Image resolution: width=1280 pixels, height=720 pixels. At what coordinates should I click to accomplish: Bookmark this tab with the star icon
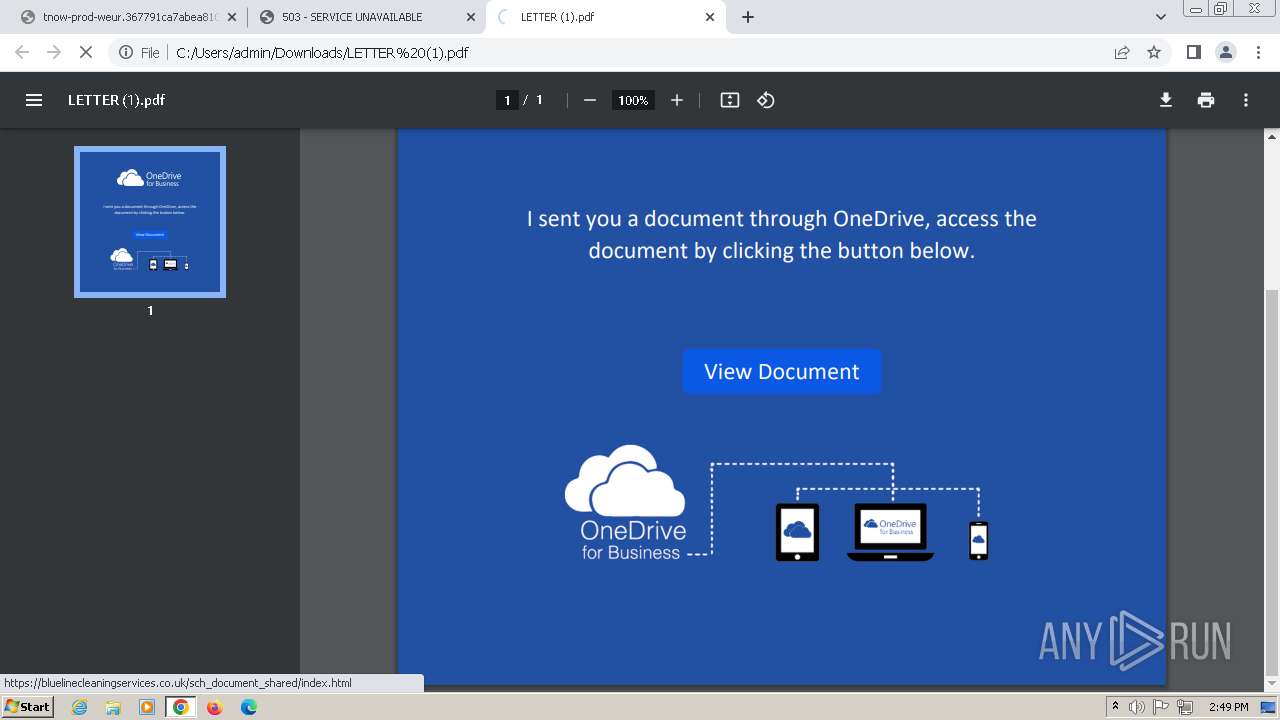[1154, 52]
